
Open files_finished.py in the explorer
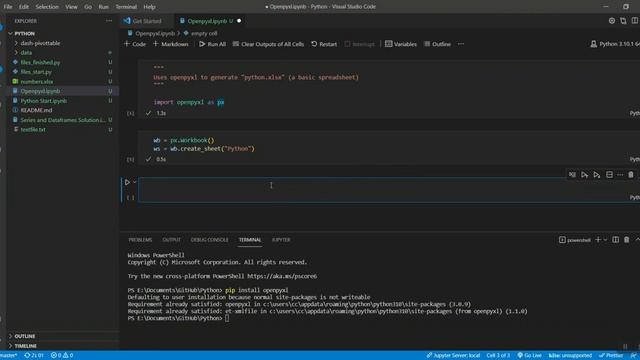pyautogui.click(x=40, y=62)
